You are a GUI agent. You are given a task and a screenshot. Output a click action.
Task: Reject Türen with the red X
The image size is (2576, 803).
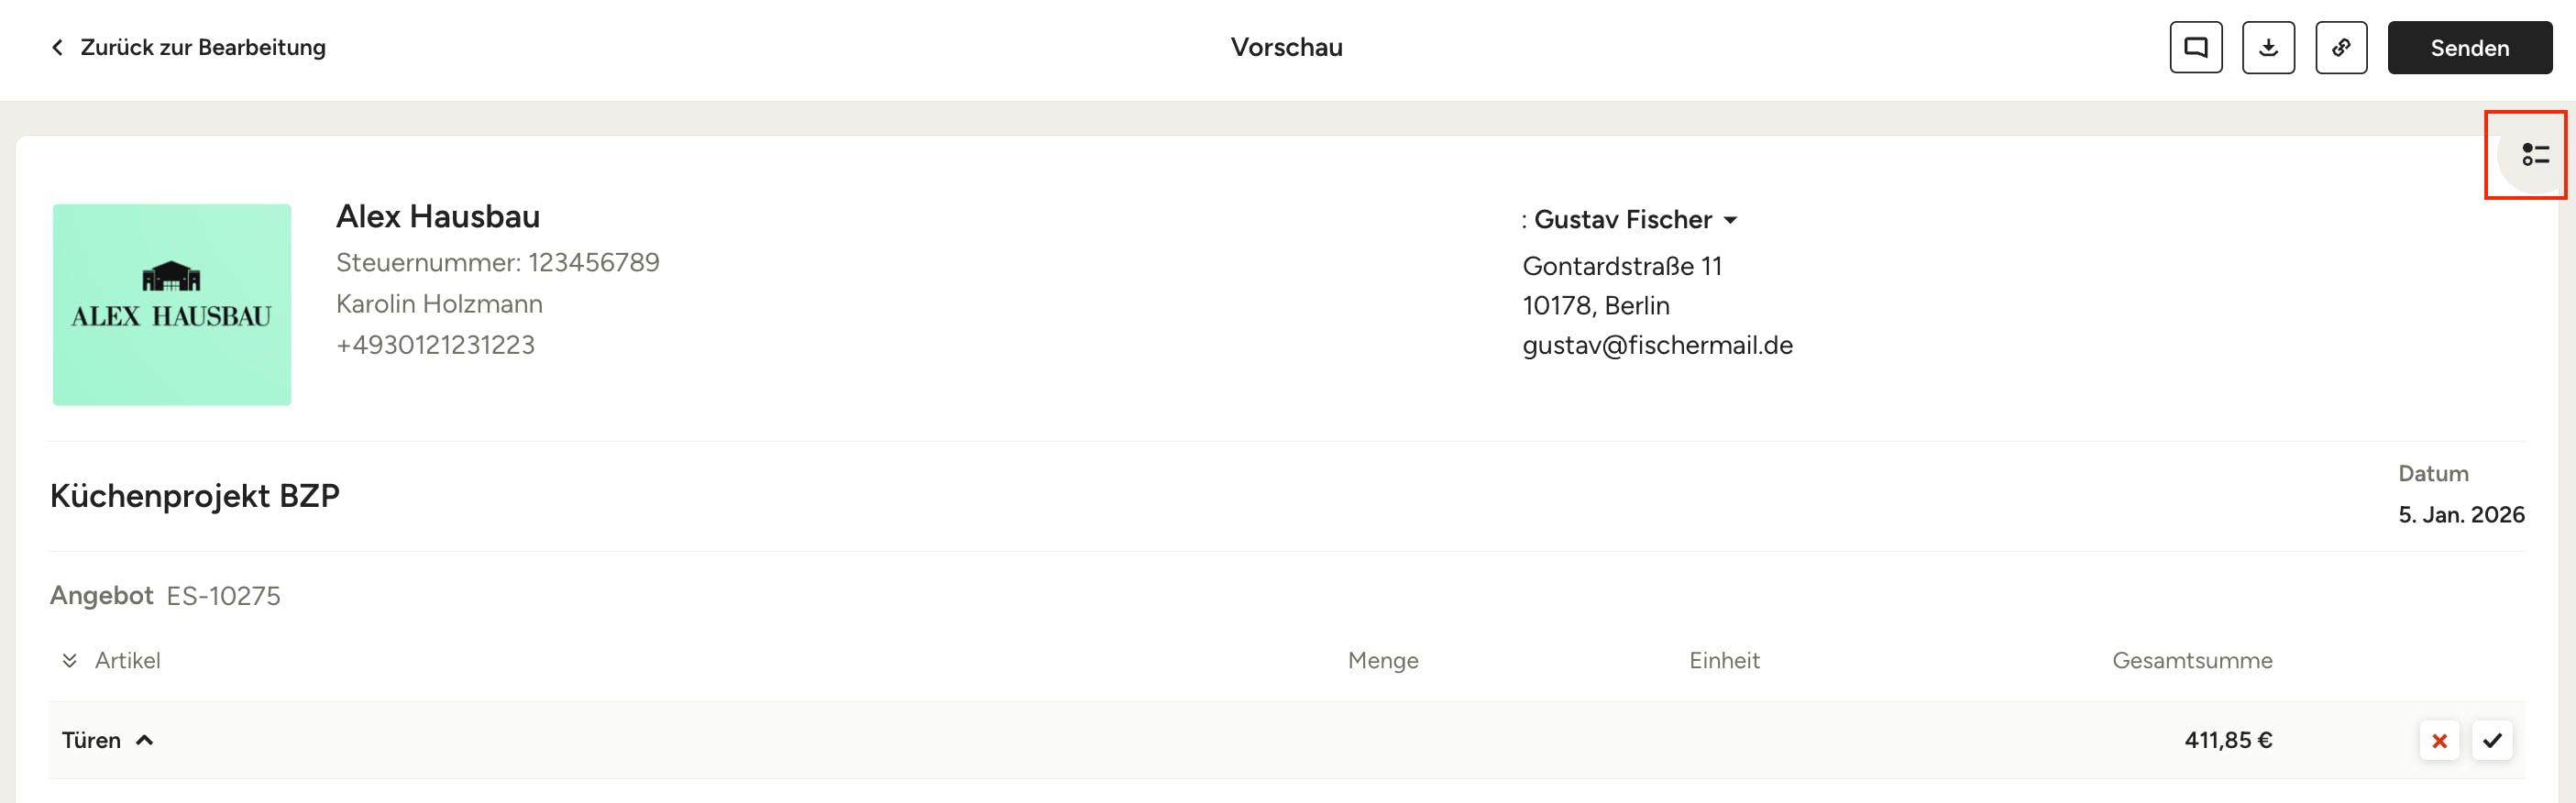tap(2439, 741)
